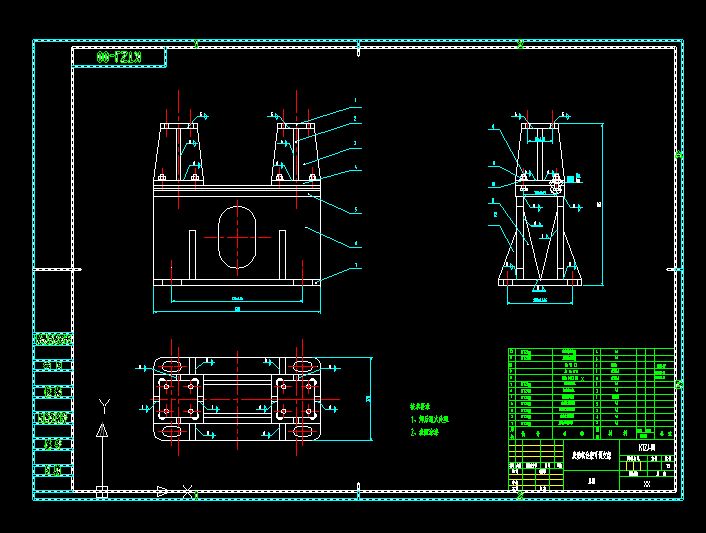
Task: Click the UCS origin square marker
Action: 102,492
